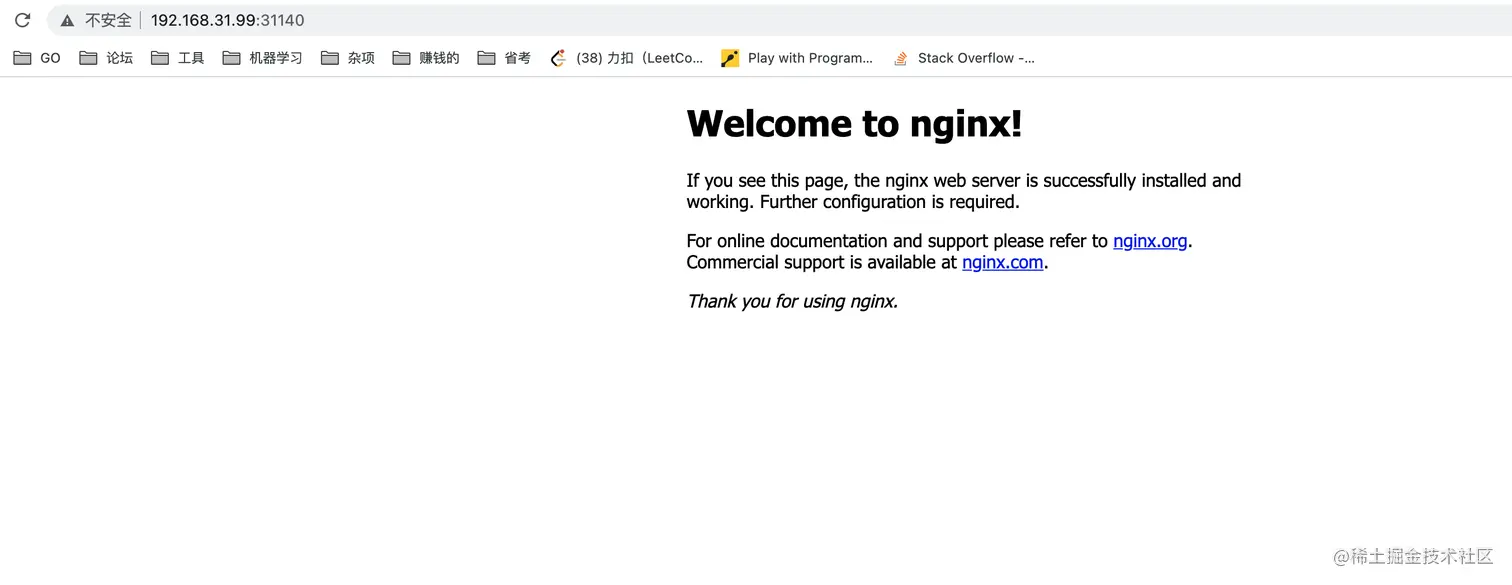Click the 'Further configuration is required' sentence
The image size is (1512, 585).
(x=889, y=202)
